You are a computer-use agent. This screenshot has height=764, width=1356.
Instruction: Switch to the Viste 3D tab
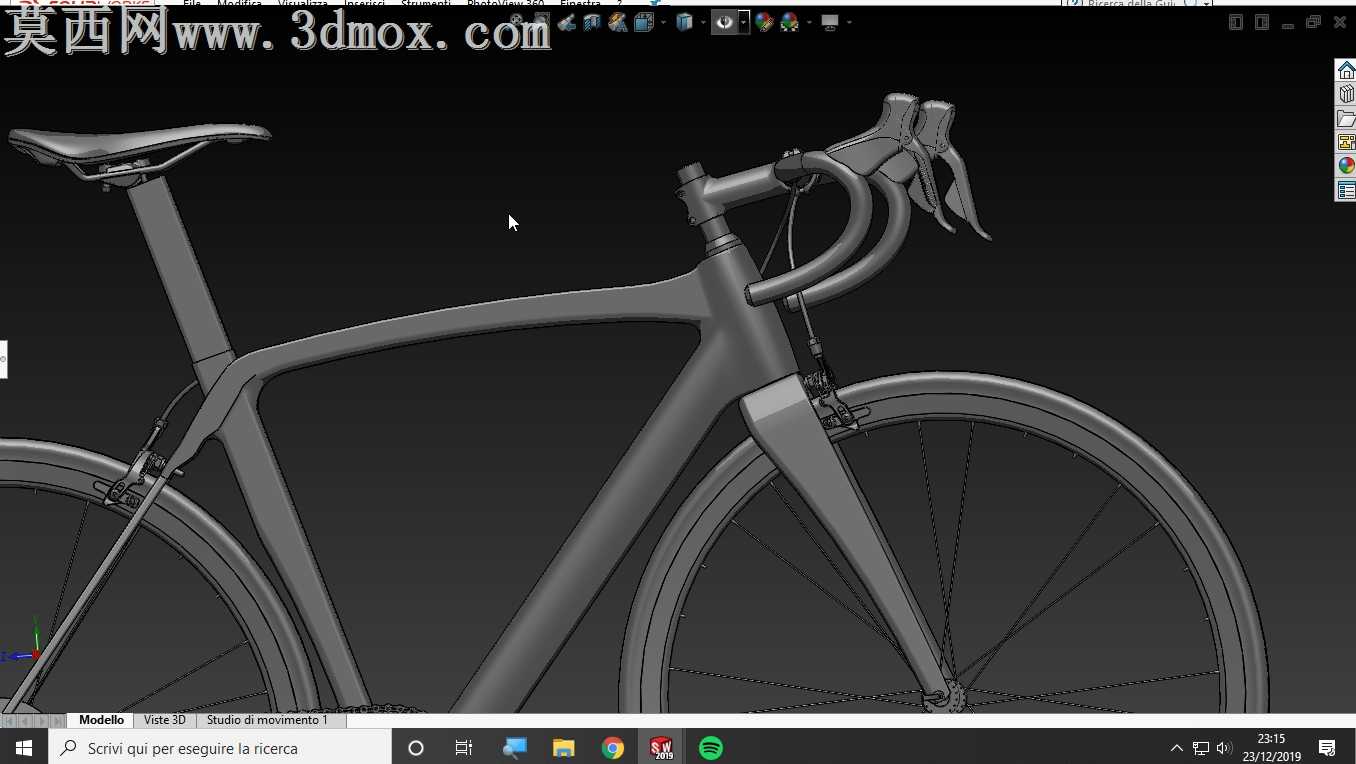[164, 720]
